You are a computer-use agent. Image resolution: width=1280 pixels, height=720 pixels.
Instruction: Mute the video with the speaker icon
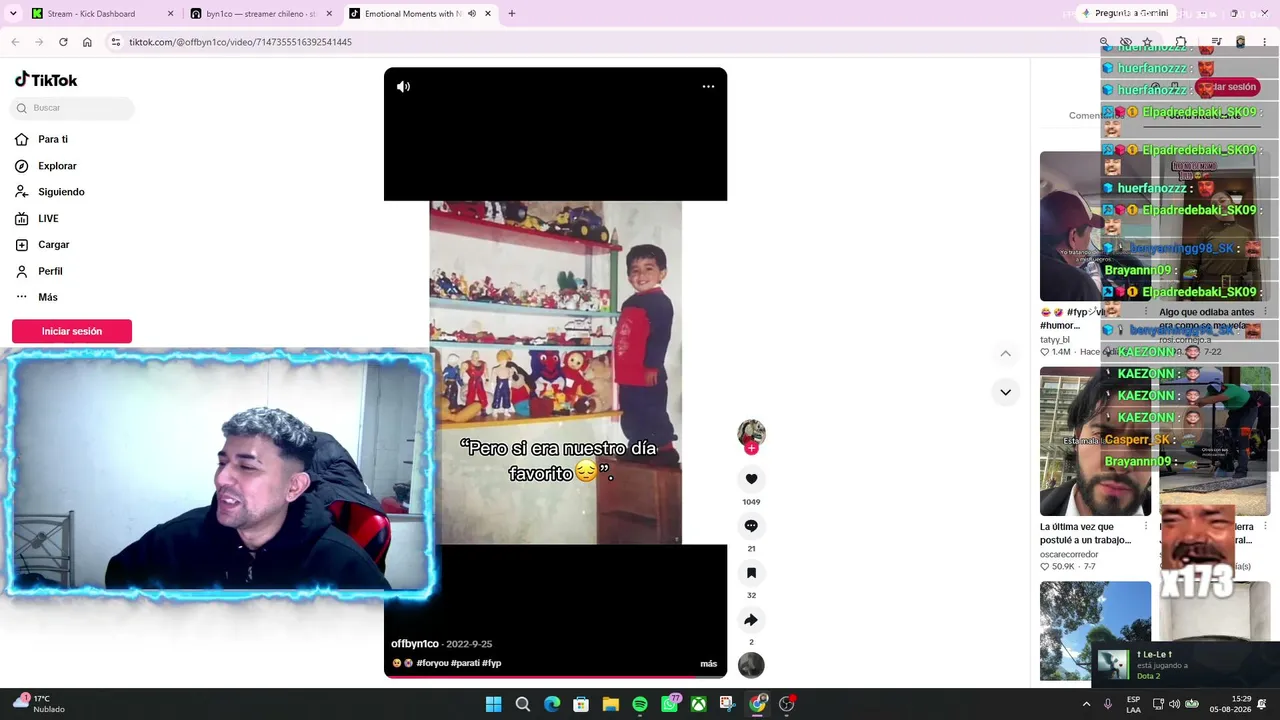pos(403,87)
